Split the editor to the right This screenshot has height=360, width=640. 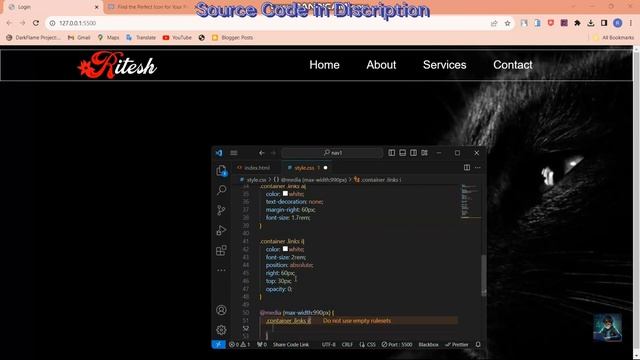[x=467, y=167]
